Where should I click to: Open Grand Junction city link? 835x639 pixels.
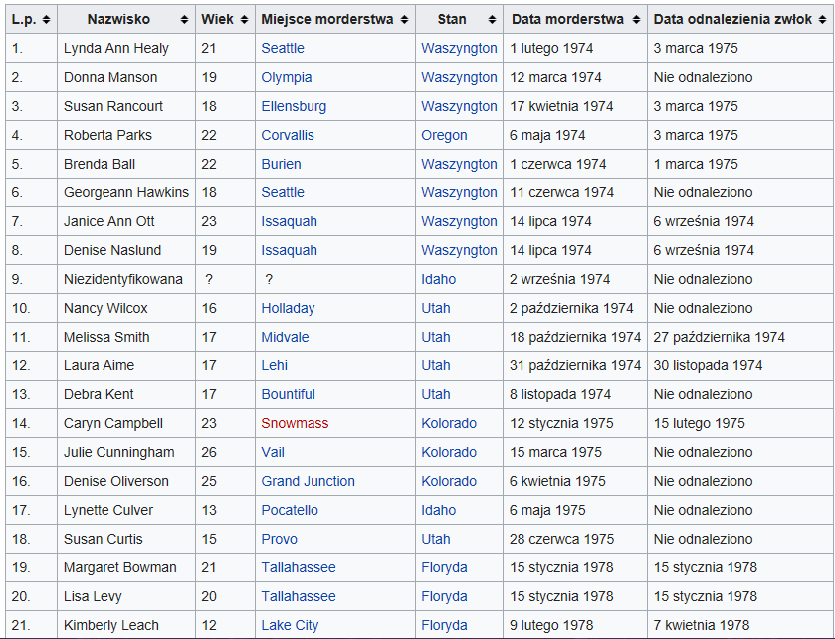pos(308,481)
